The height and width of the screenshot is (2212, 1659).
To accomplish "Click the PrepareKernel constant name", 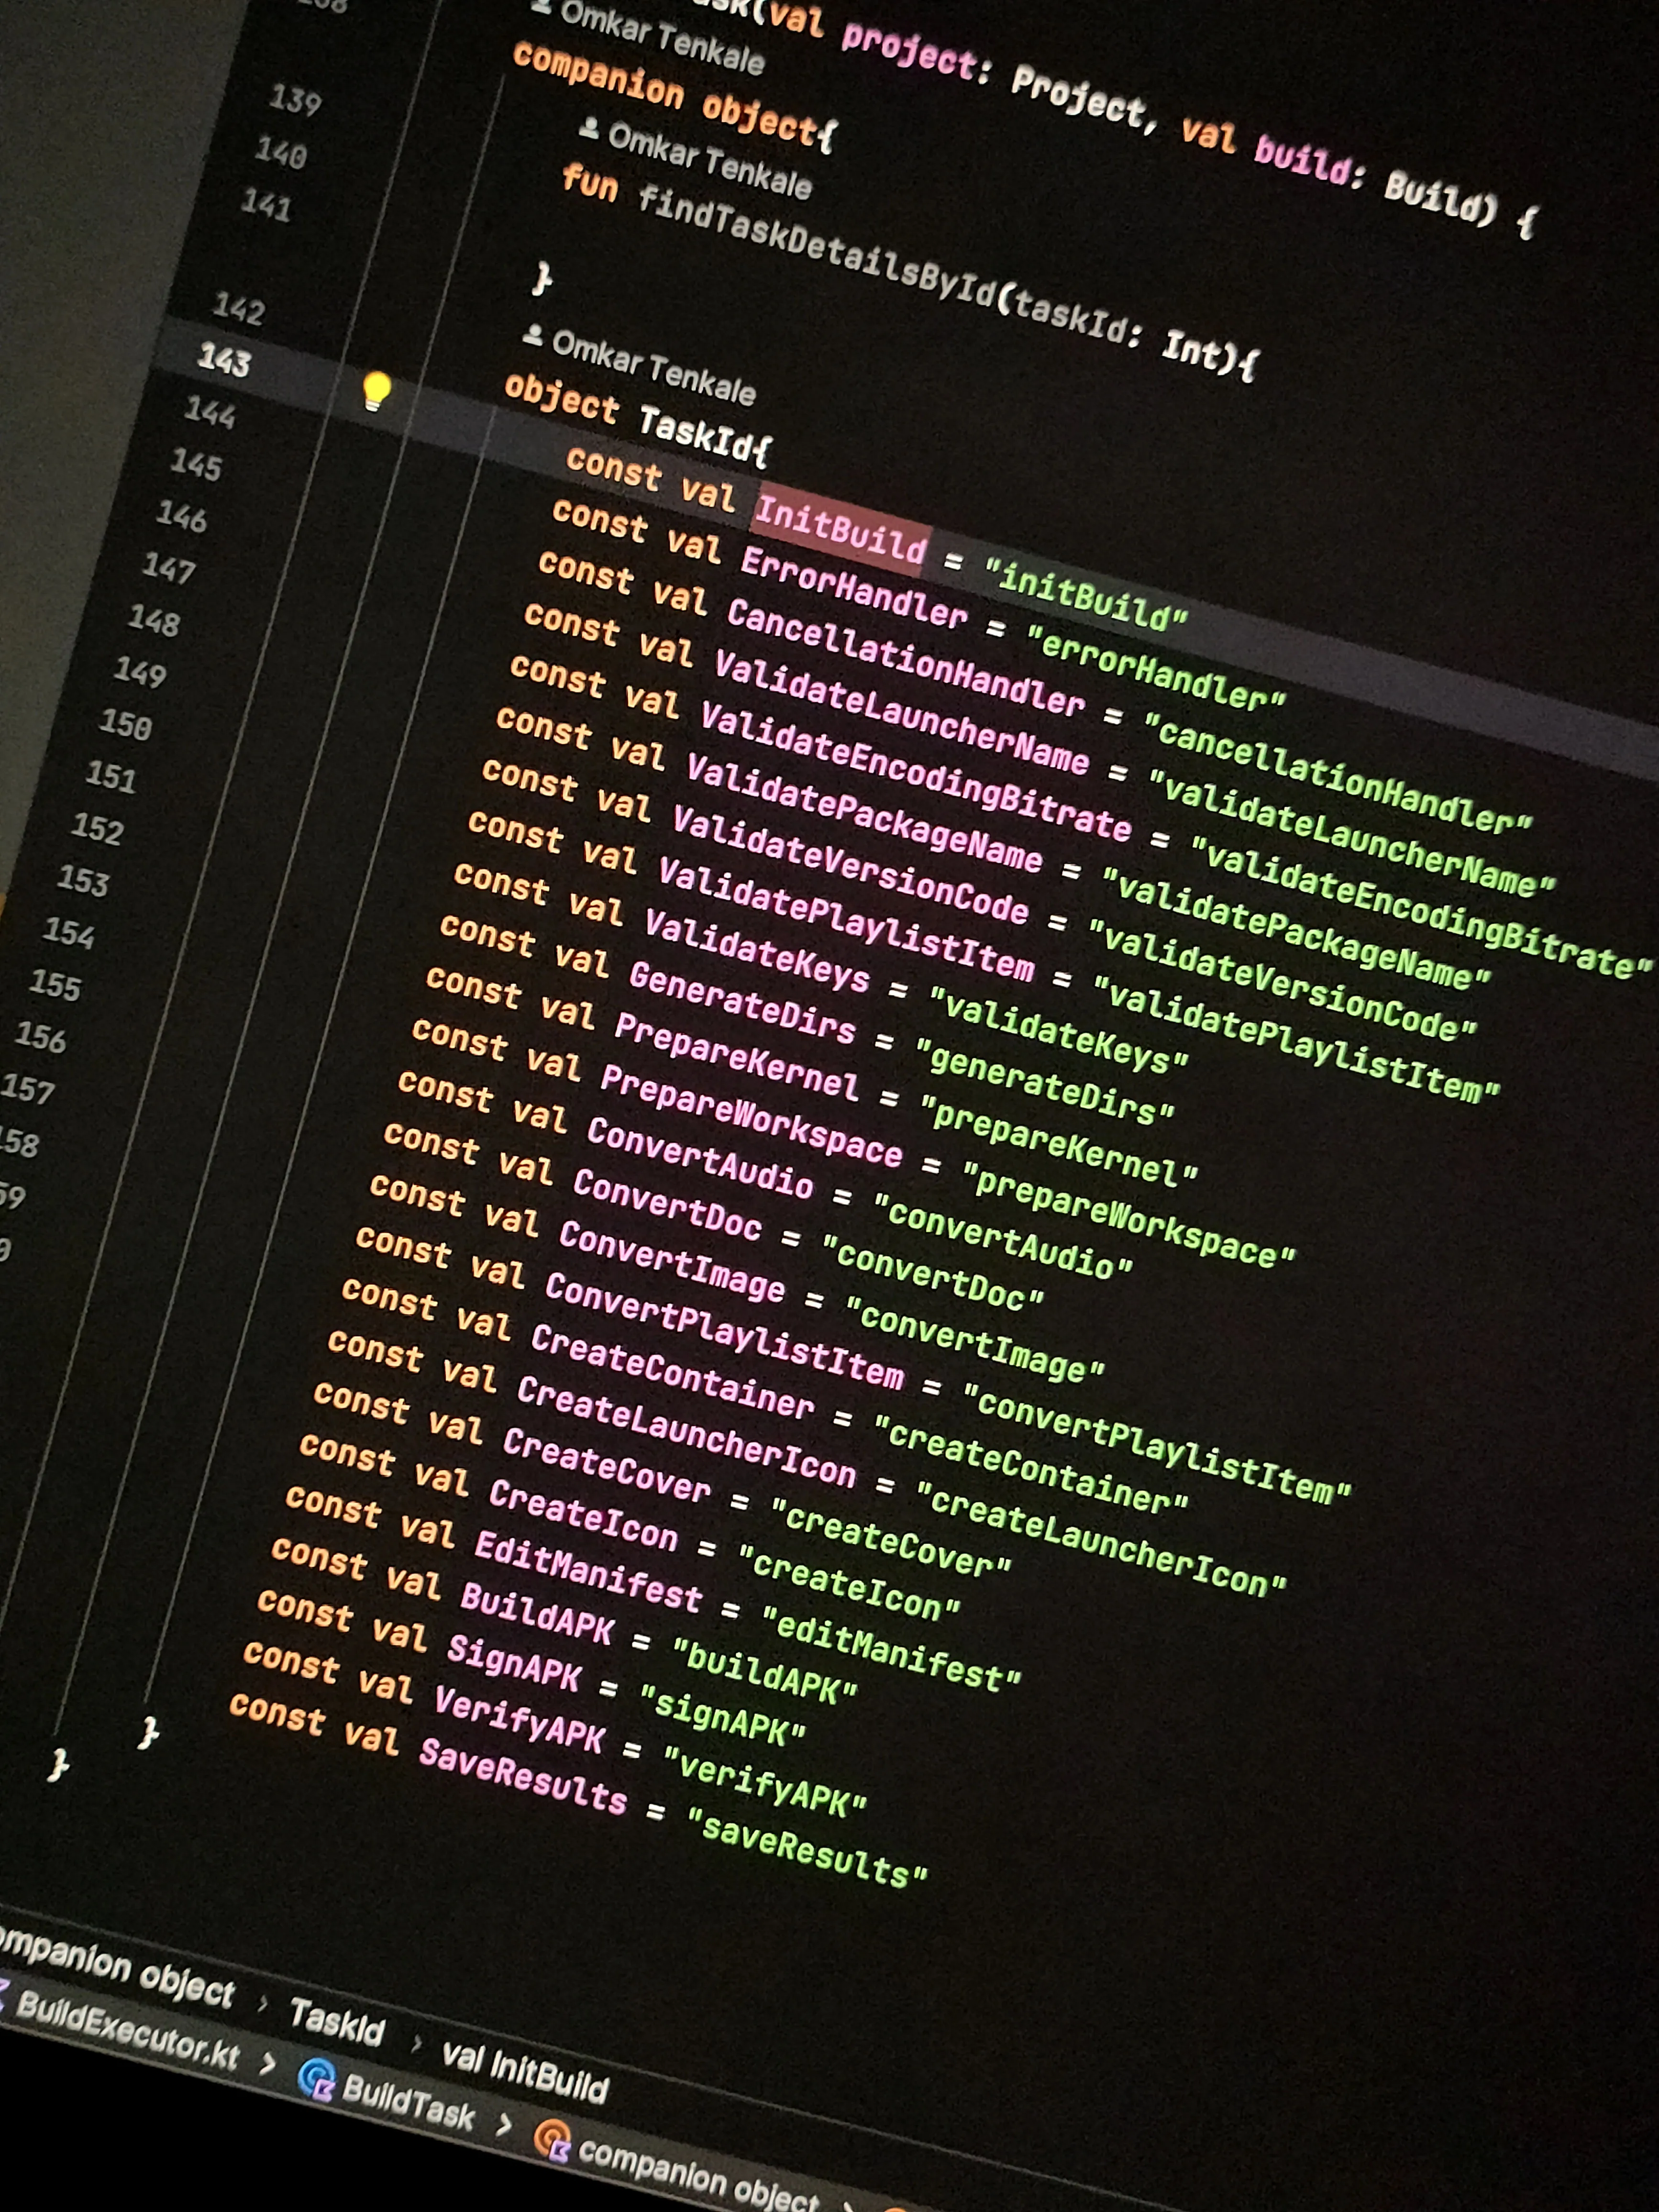I will coord(737,1057).
